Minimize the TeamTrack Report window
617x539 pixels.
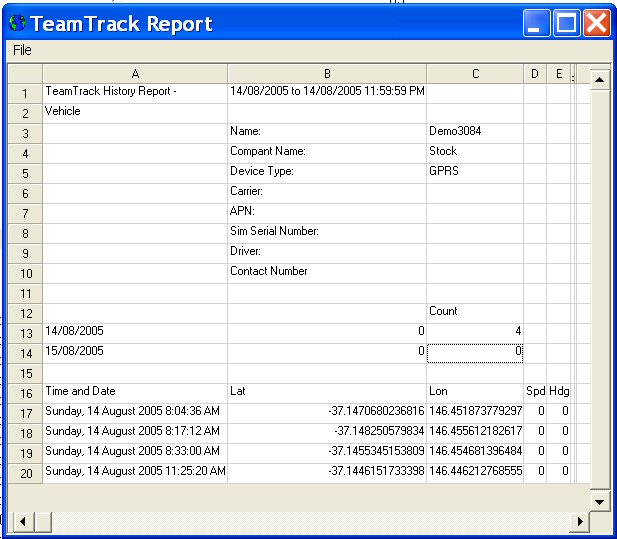(536, 23)
